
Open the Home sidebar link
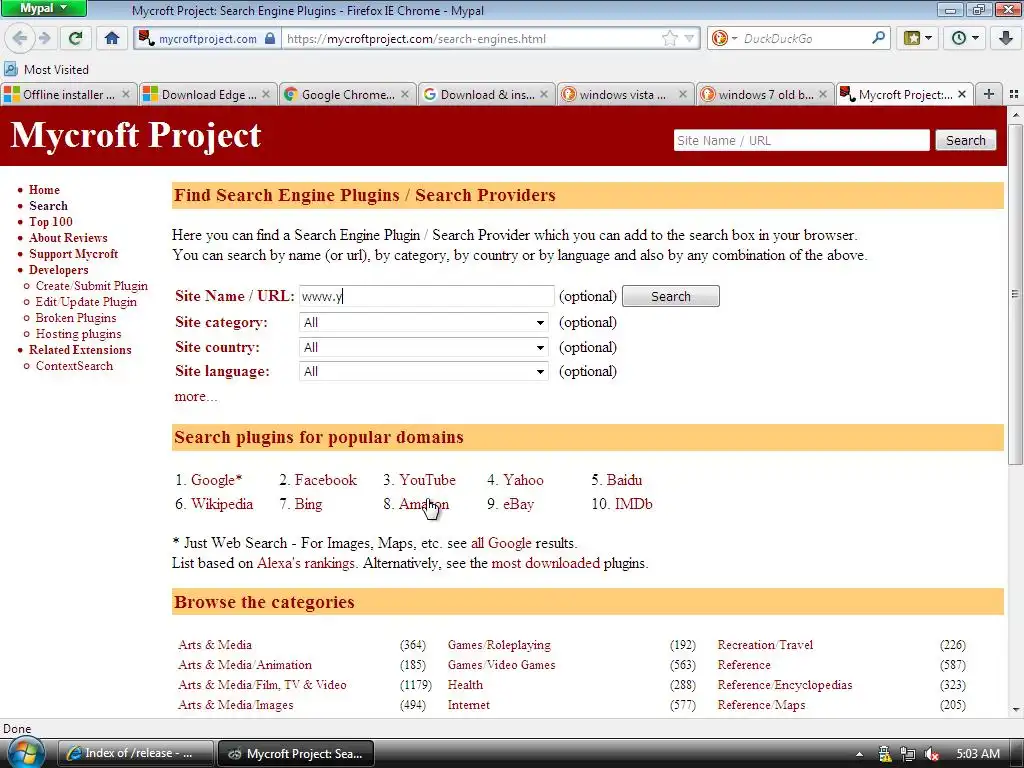(44, 190)
